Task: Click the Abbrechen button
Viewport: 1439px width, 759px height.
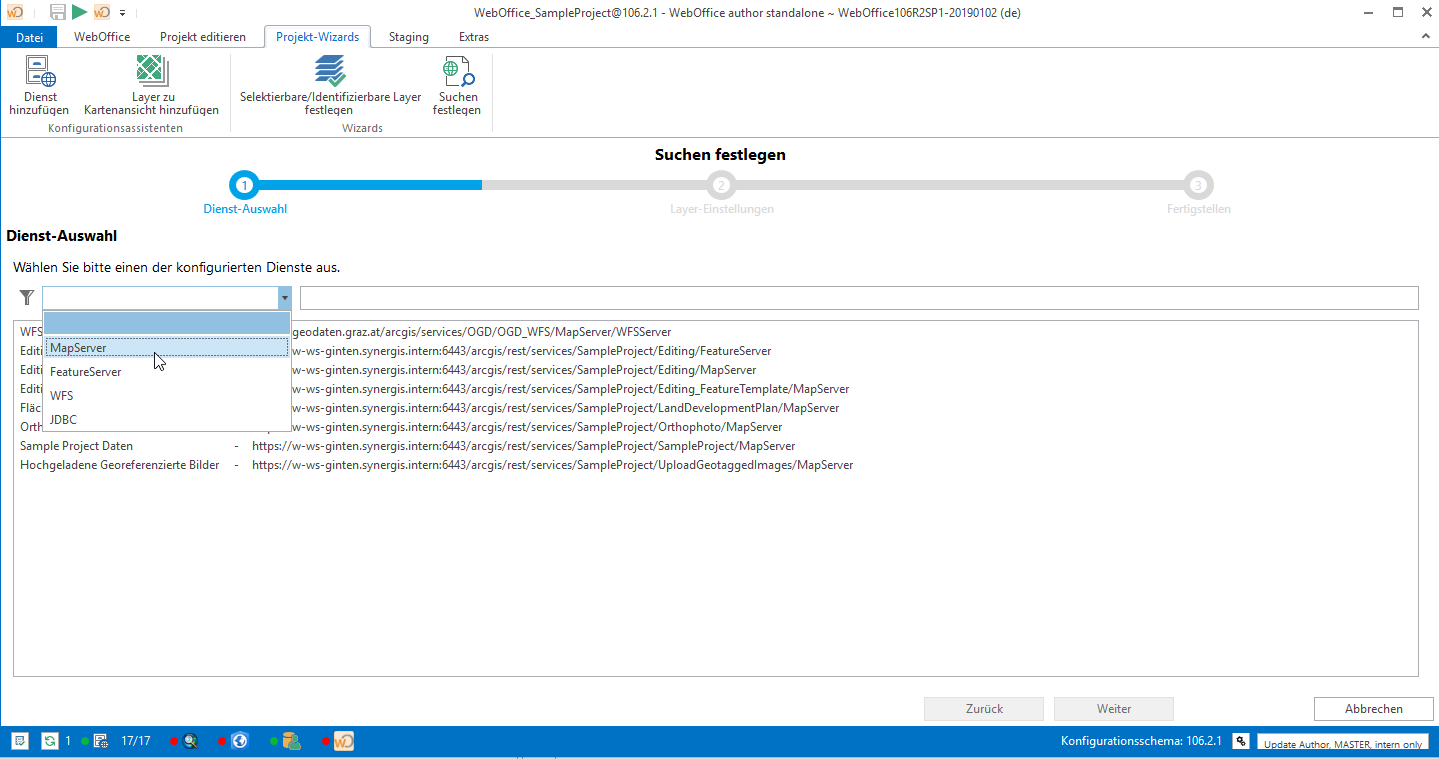Action: 1372,708
